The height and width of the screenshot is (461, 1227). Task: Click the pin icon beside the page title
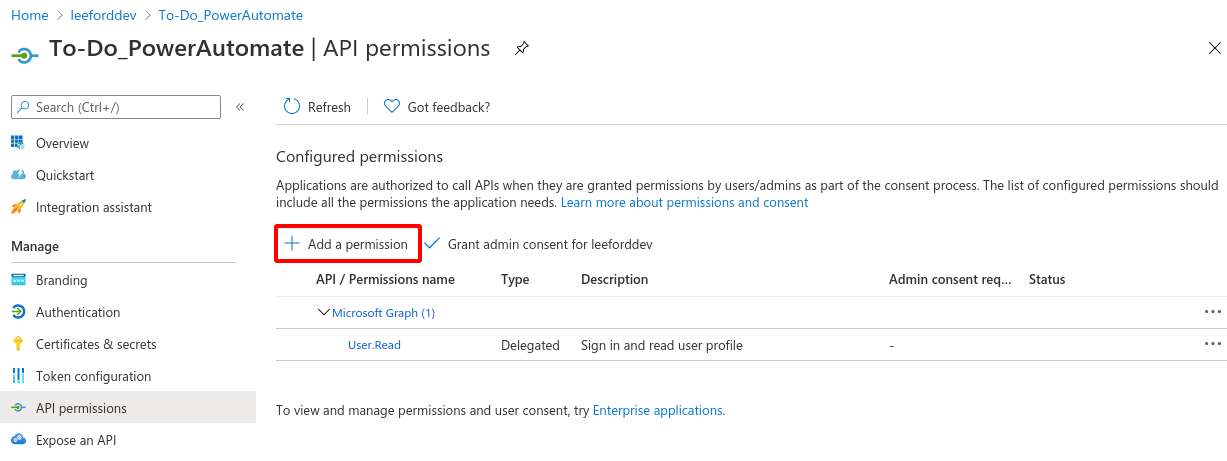521,48
